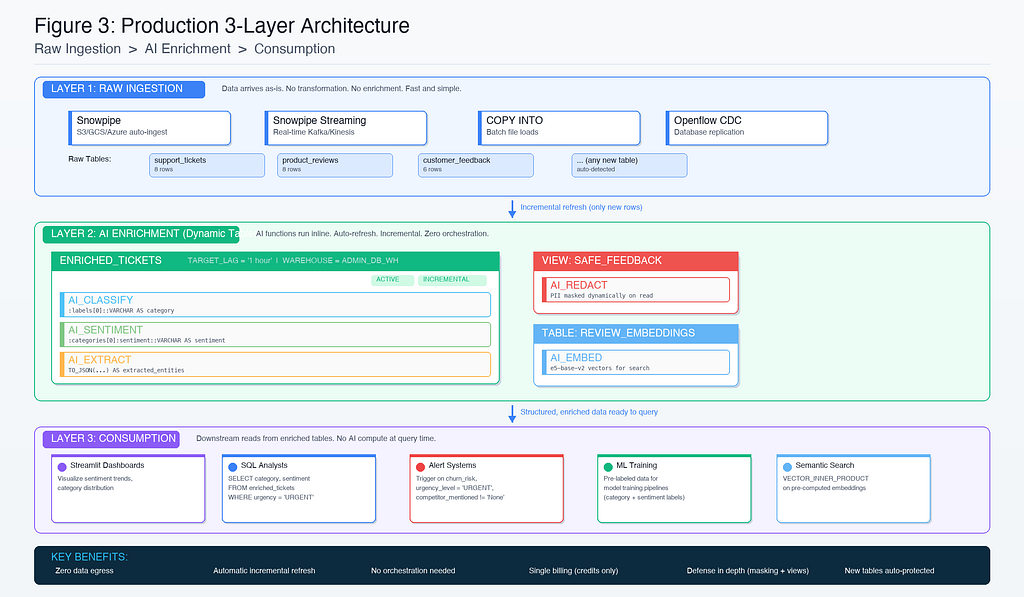
Task: Click the Snowpipe Streaming box
Action: tap(345, 127)
